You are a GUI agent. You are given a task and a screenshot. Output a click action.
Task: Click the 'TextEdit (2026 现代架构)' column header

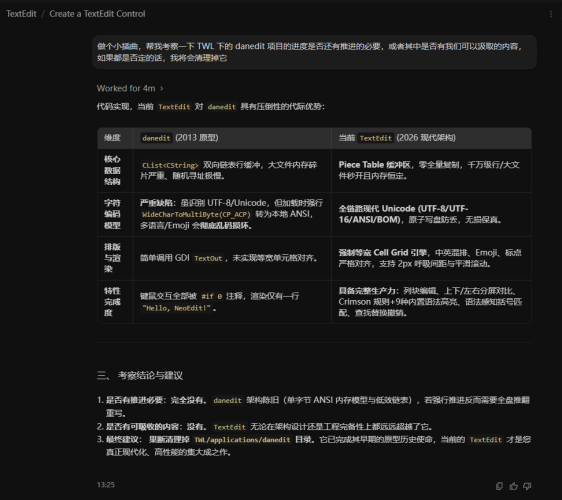tap(432, 138)
